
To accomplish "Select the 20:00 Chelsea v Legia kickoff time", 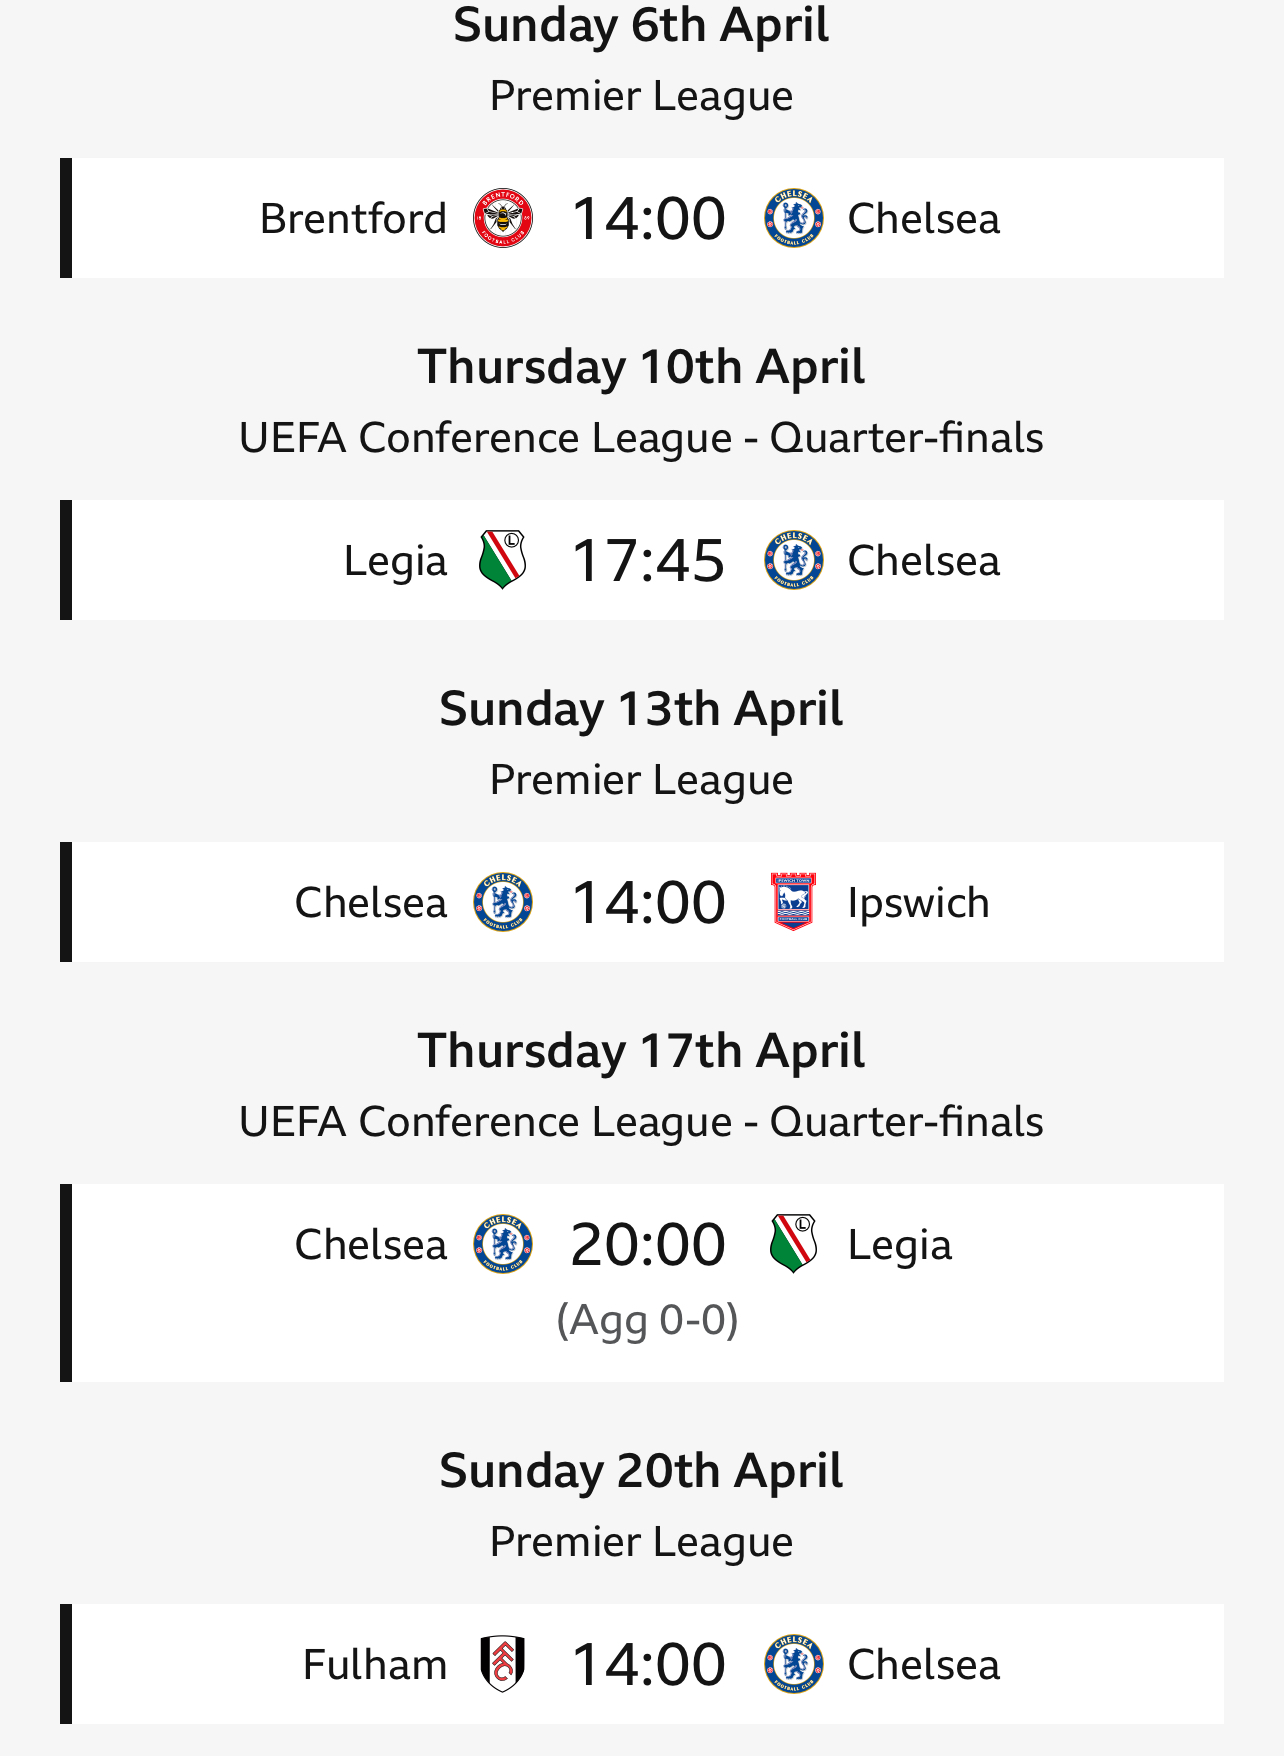I will (x=648, y=1245).
